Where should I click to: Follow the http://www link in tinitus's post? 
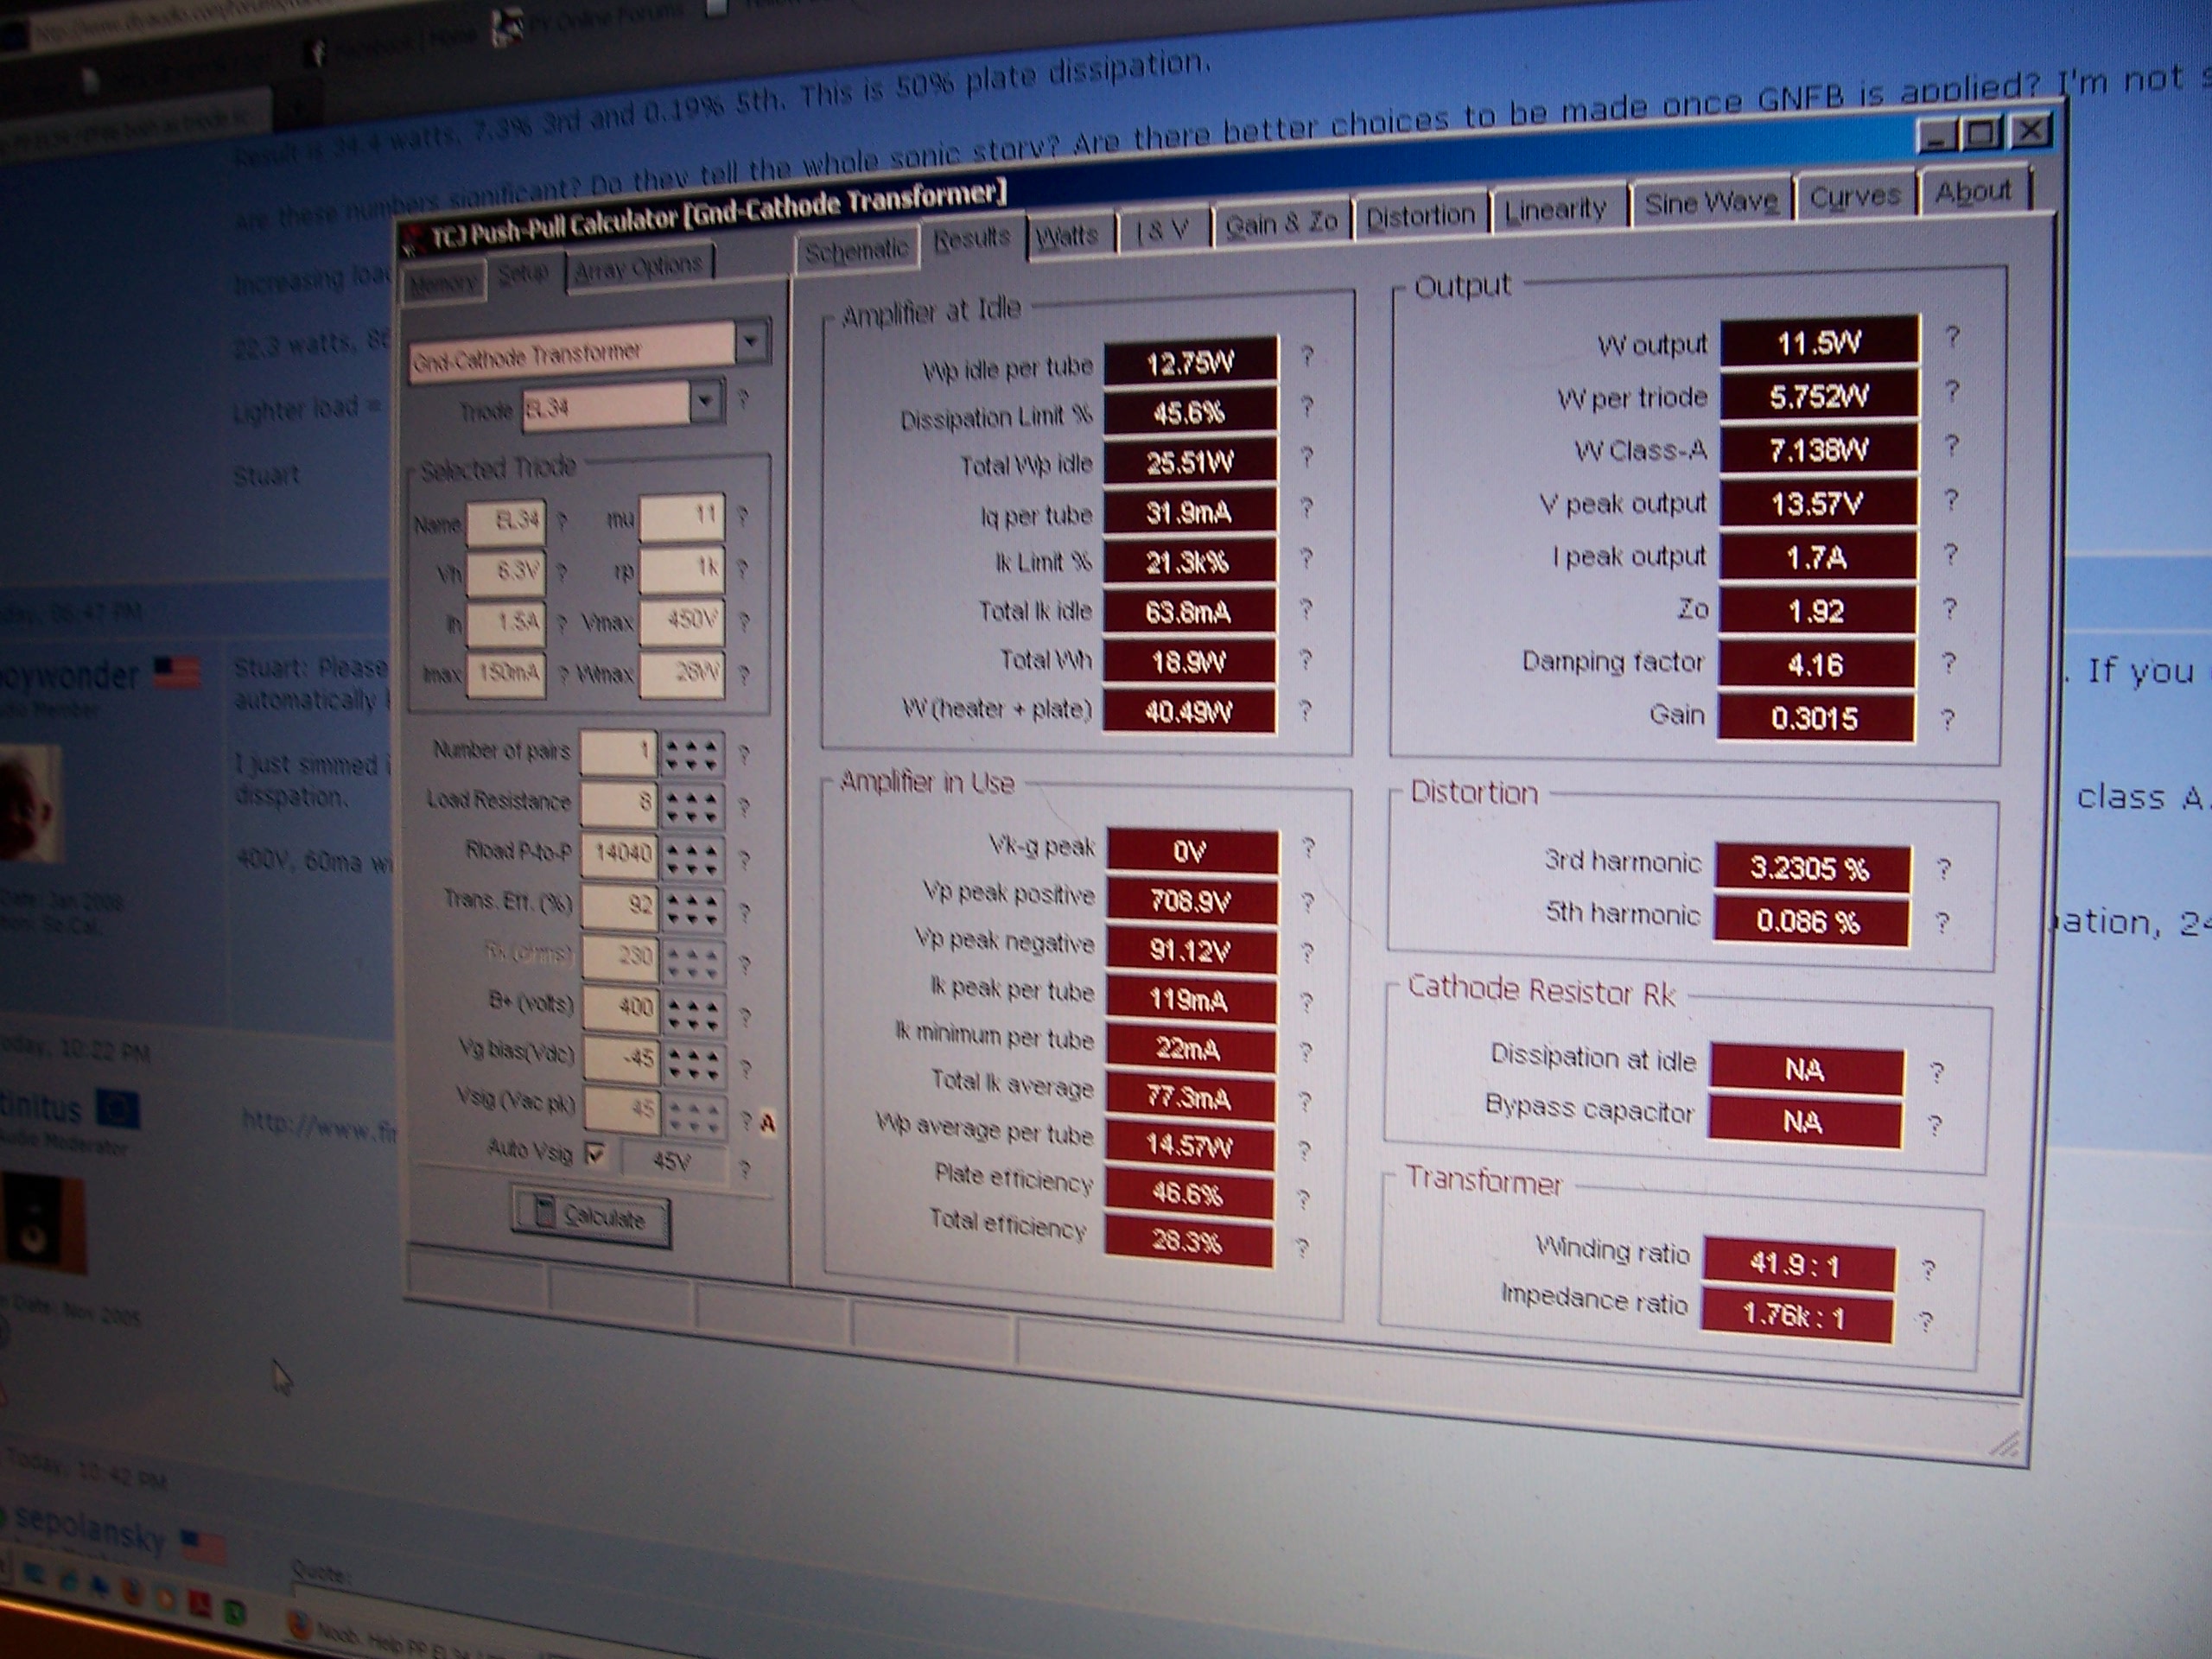320,1125
